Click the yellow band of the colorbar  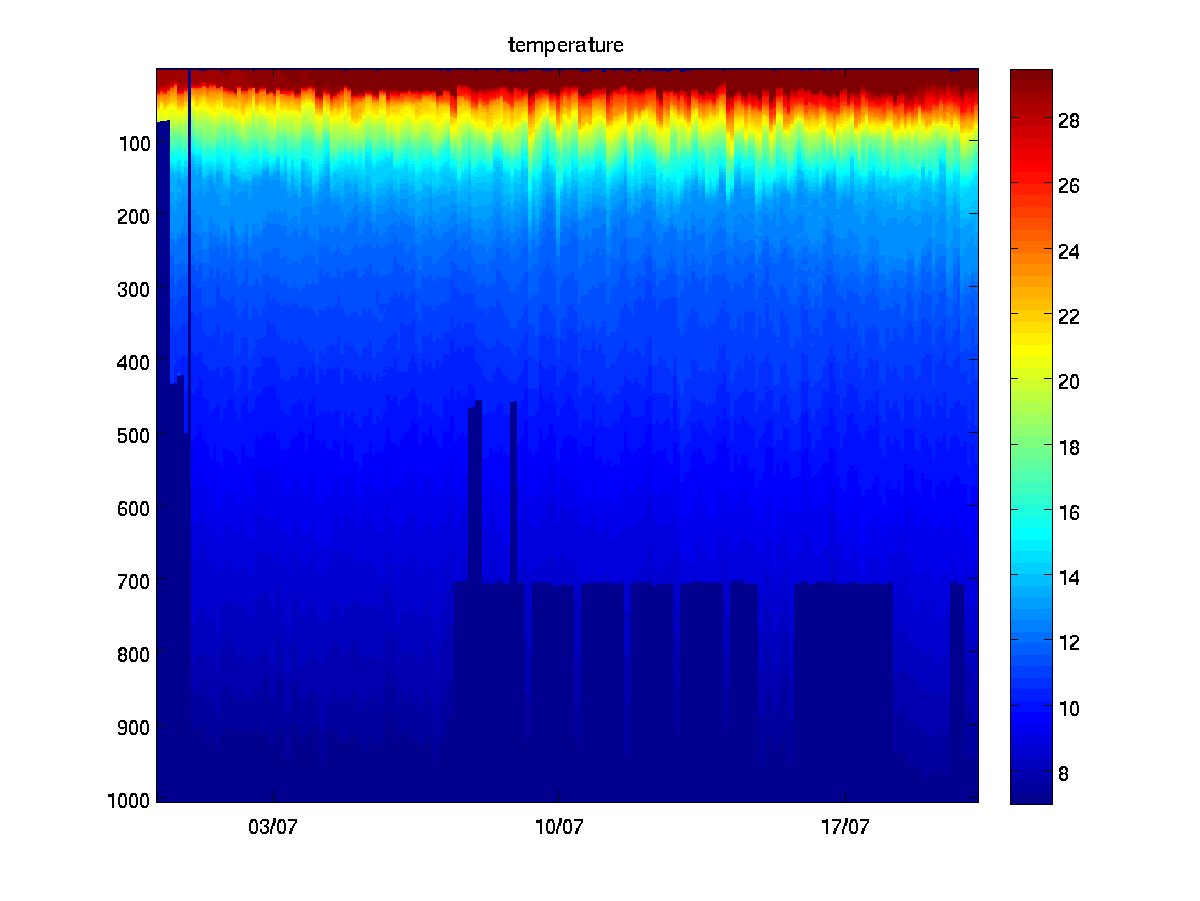[x=1031, y=345]
